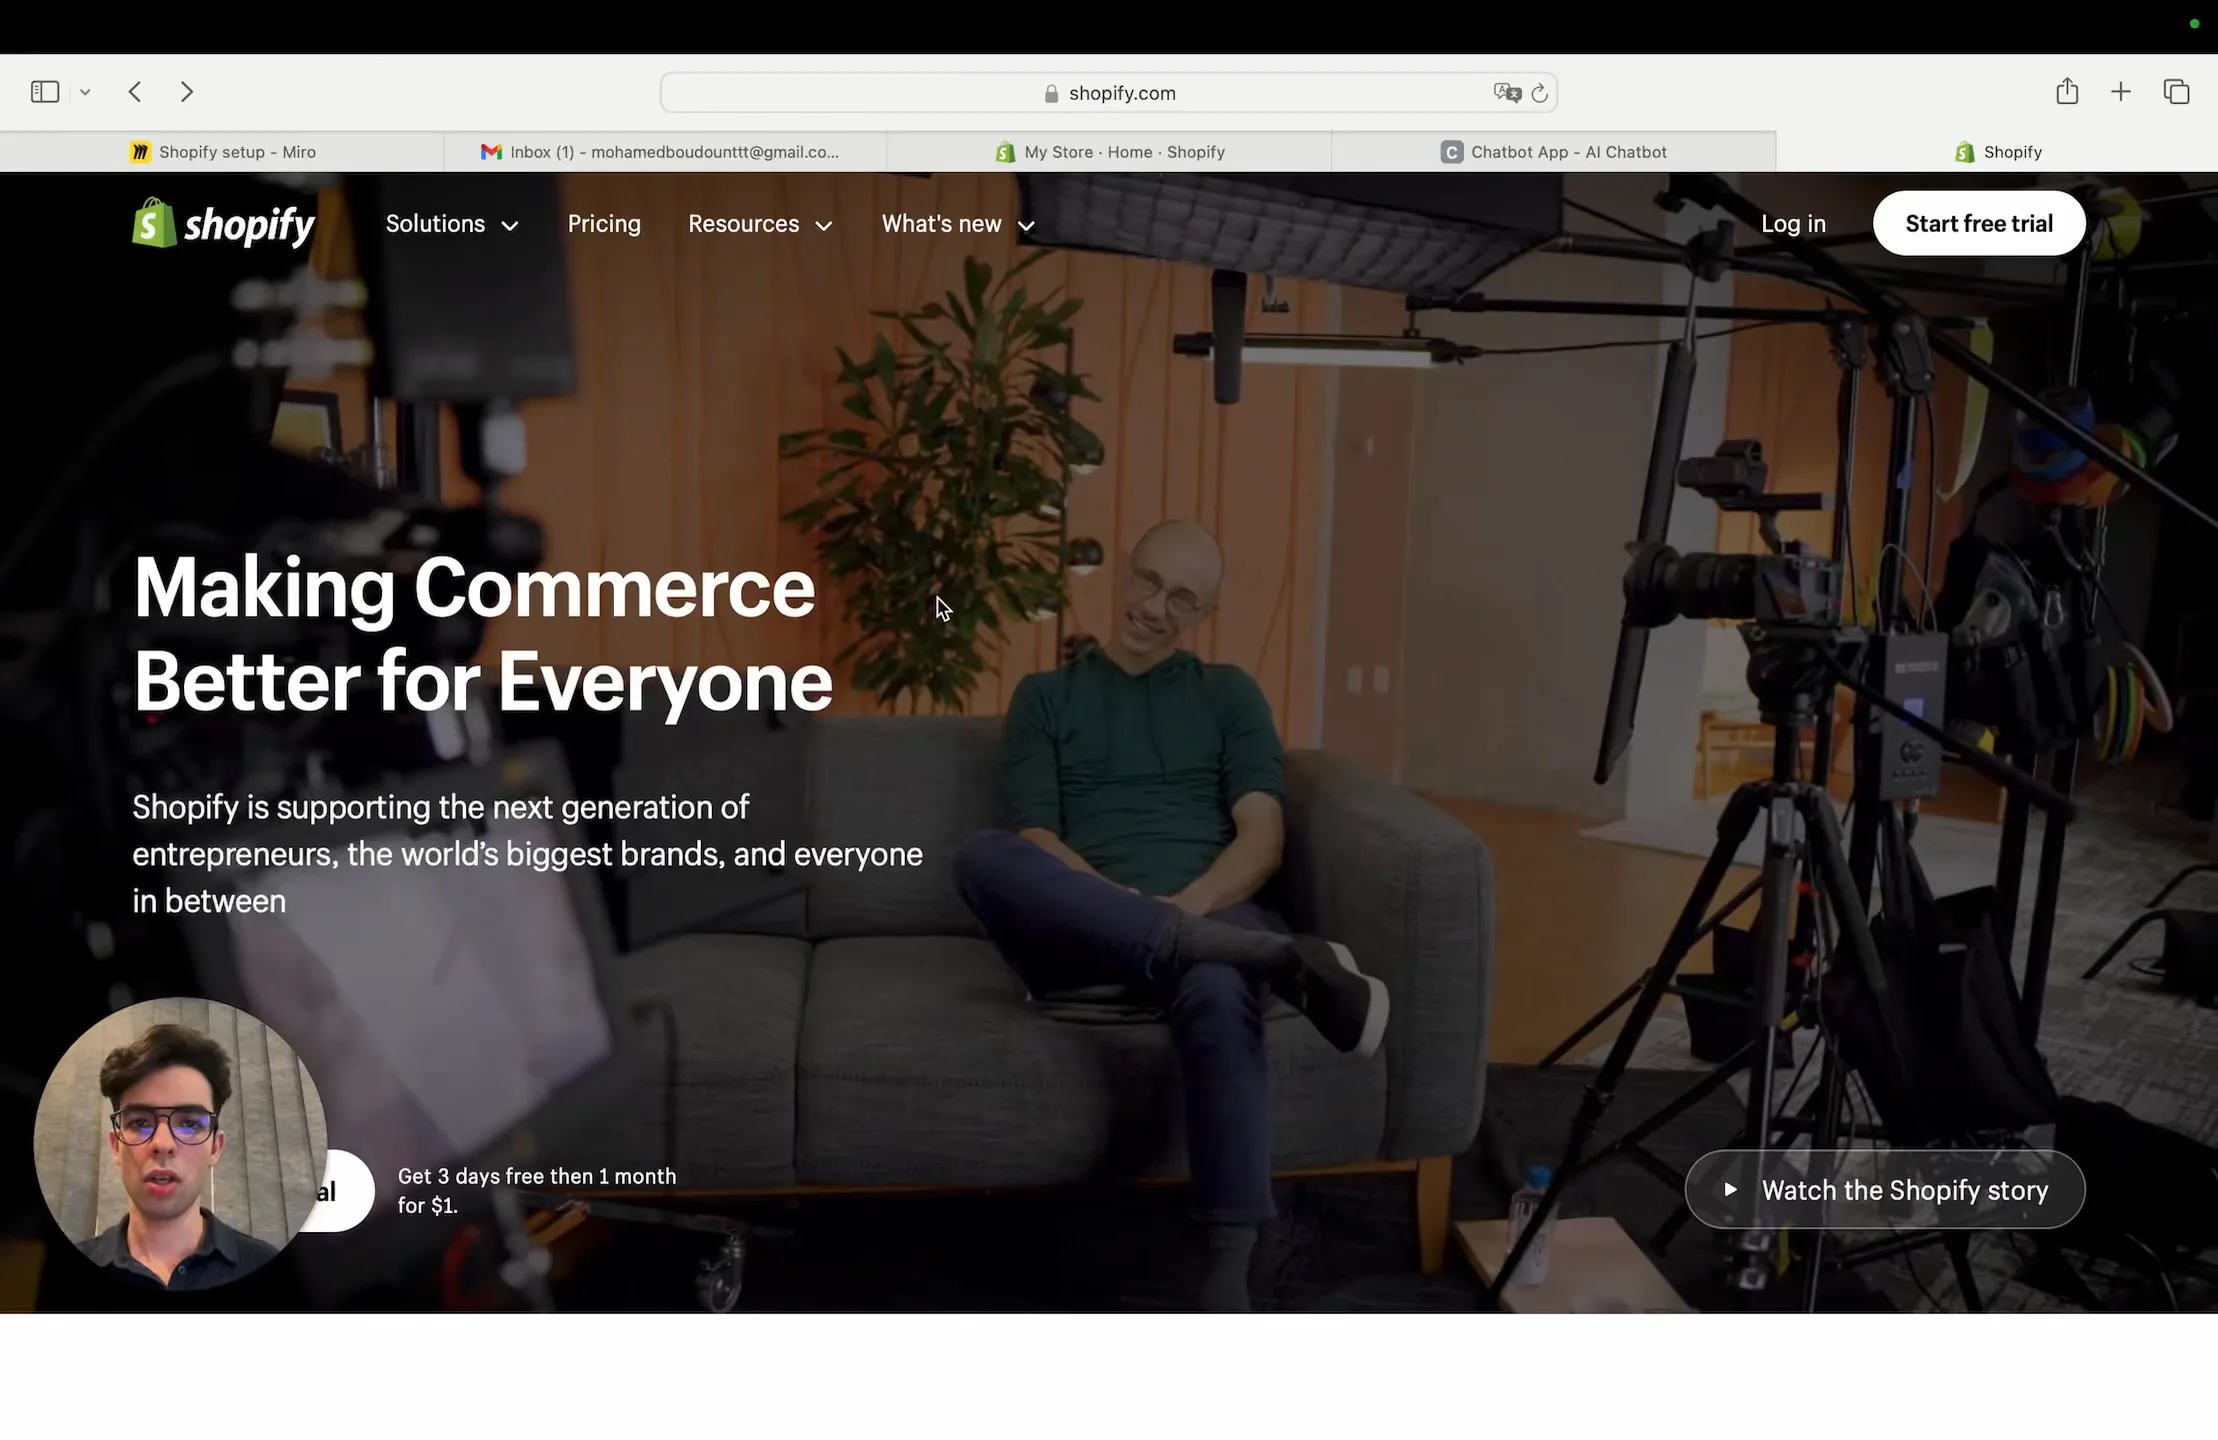Toggle the Safari sidebar

[x=44, y=91]
